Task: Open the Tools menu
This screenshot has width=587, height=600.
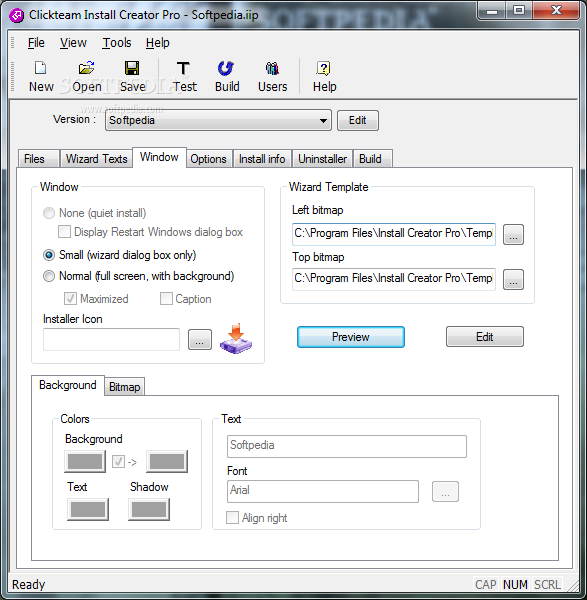Action: coord(117,43)
